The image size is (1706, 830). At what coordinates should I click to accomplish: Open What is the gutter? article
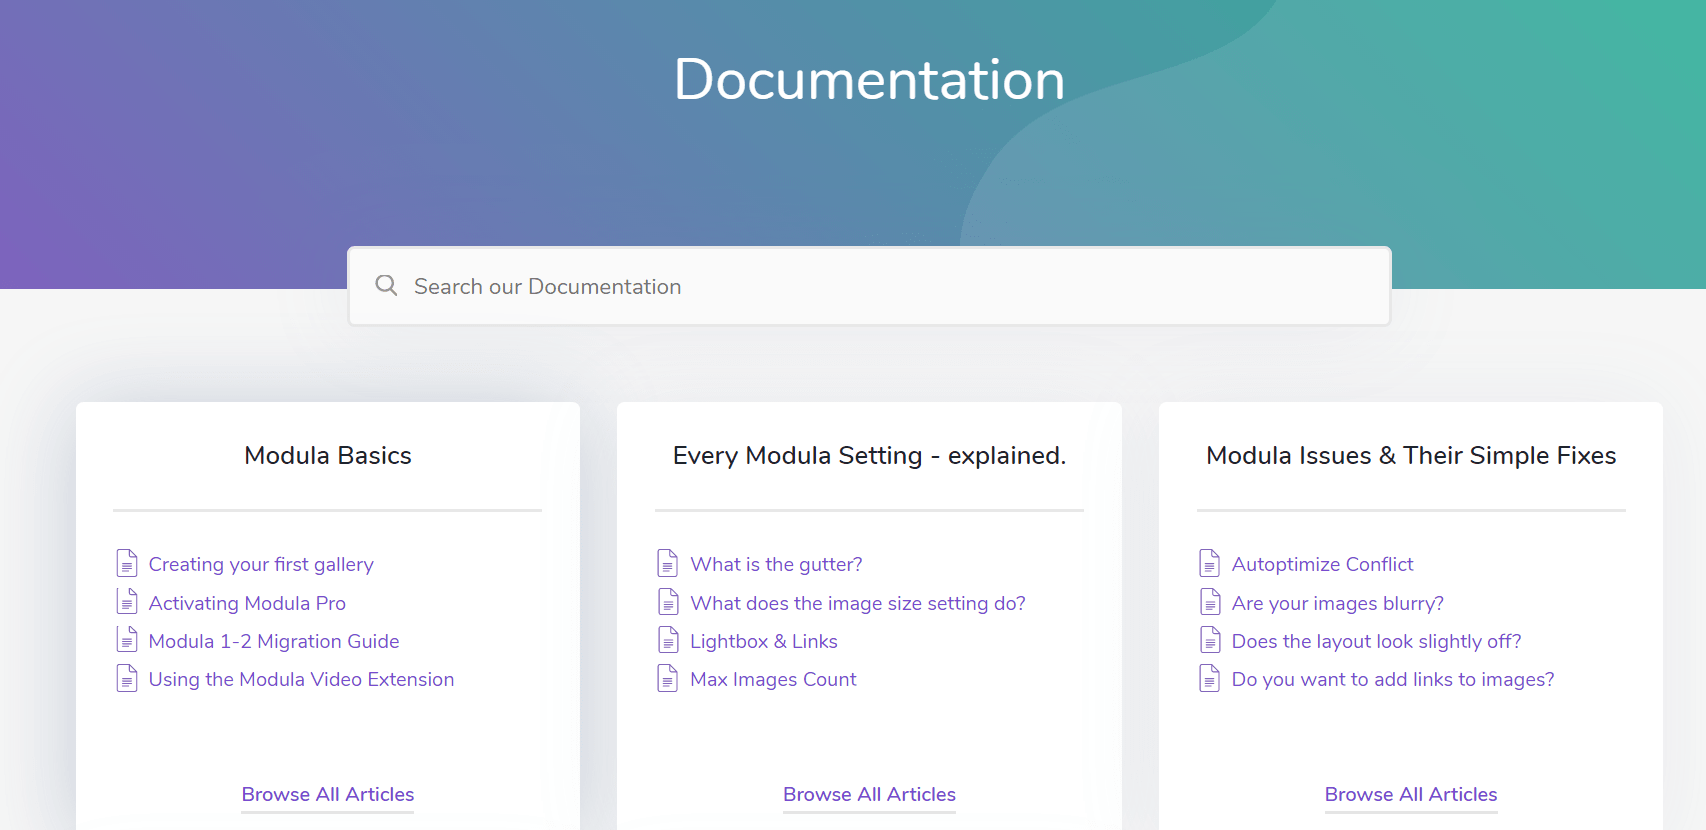[776, 564]
